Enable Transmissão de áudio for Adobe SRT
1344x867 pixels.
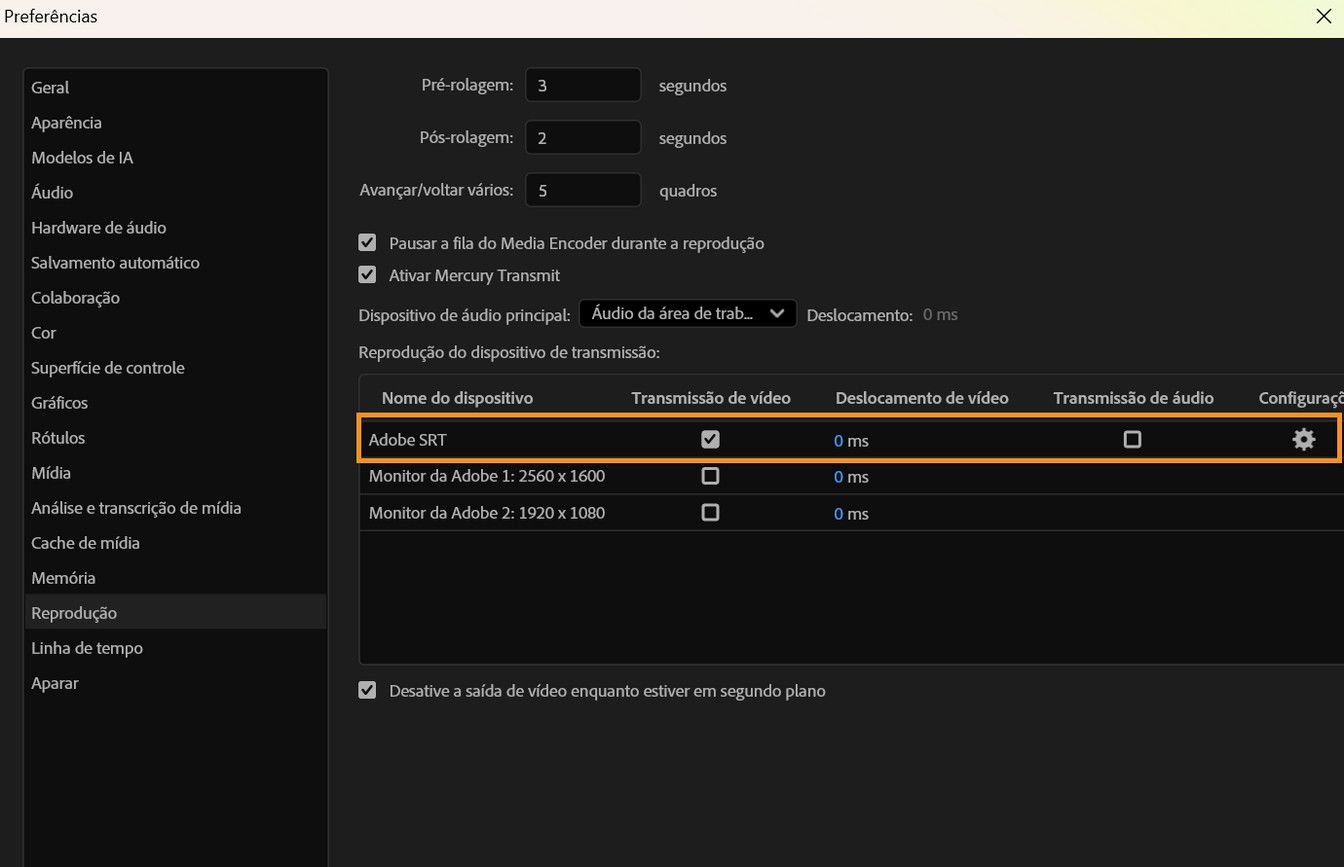1132,439
